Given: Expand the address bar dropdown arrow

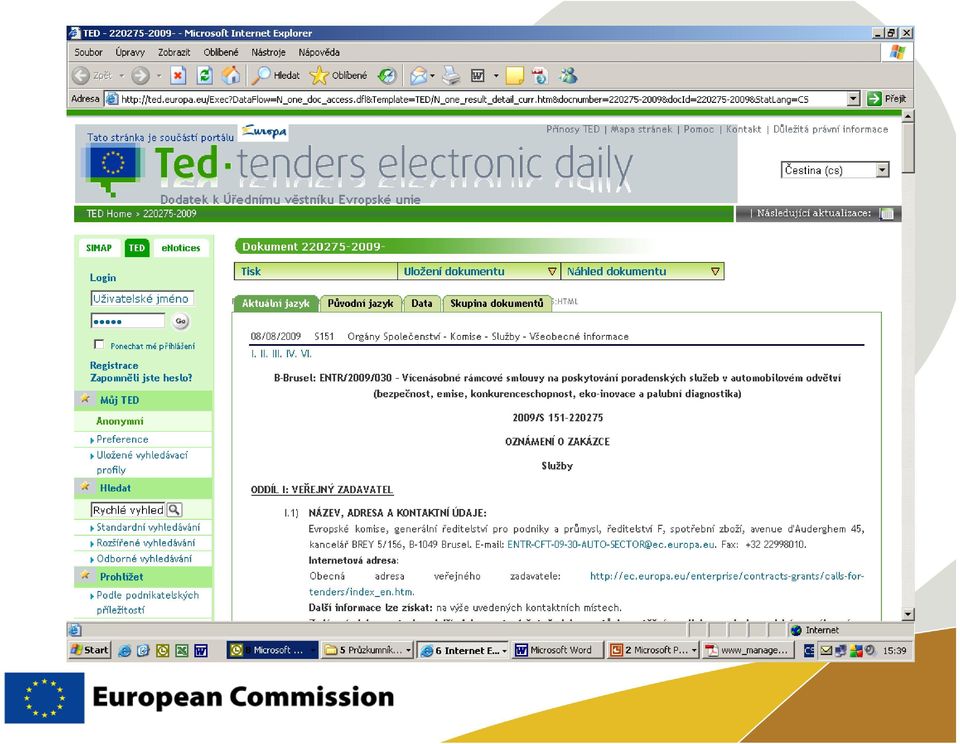Looking at the screenshot, I should point(854,99).
